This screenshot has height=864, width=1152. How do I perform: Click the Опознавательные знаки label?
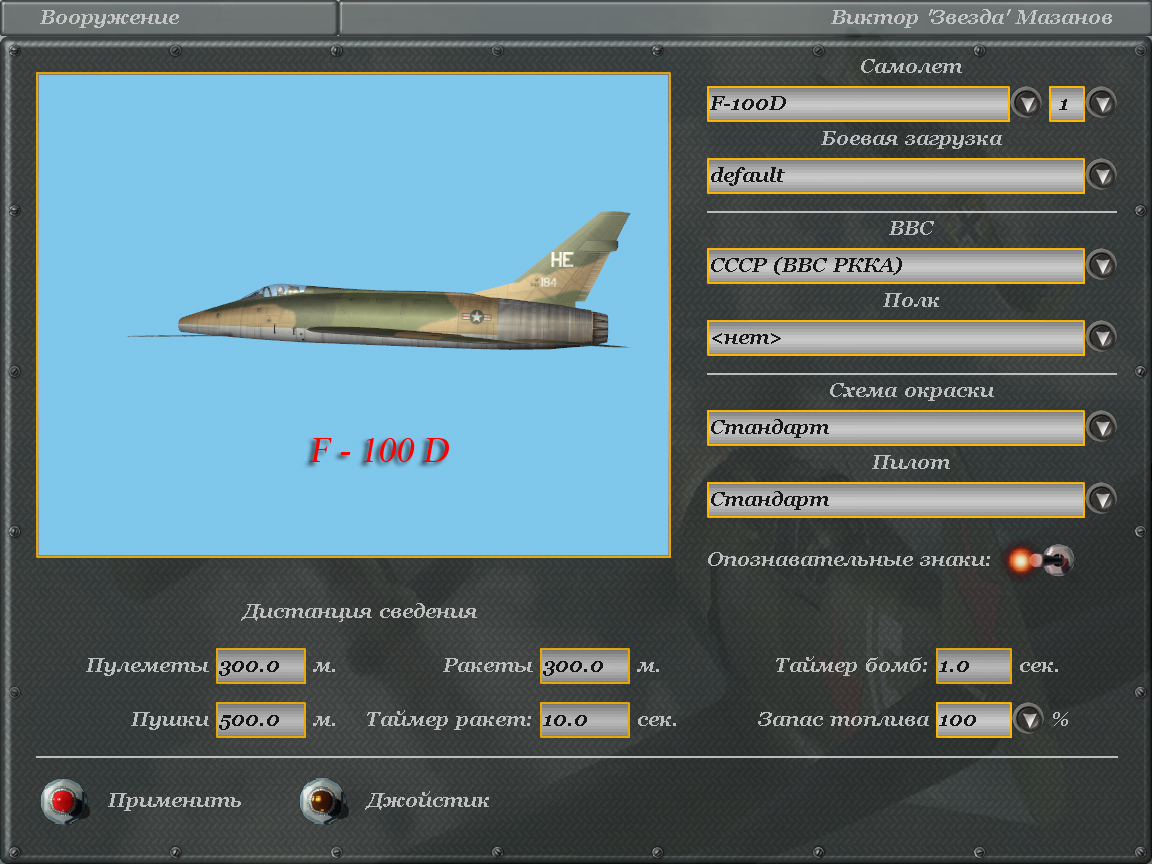[x=849, y=560]
